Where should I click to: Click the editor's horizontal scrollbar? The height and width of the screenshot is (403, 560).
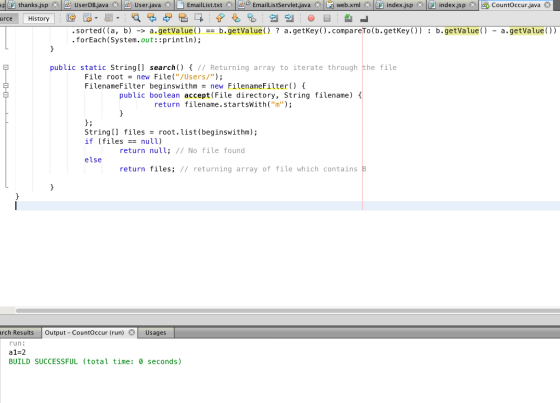click(288, 310)
